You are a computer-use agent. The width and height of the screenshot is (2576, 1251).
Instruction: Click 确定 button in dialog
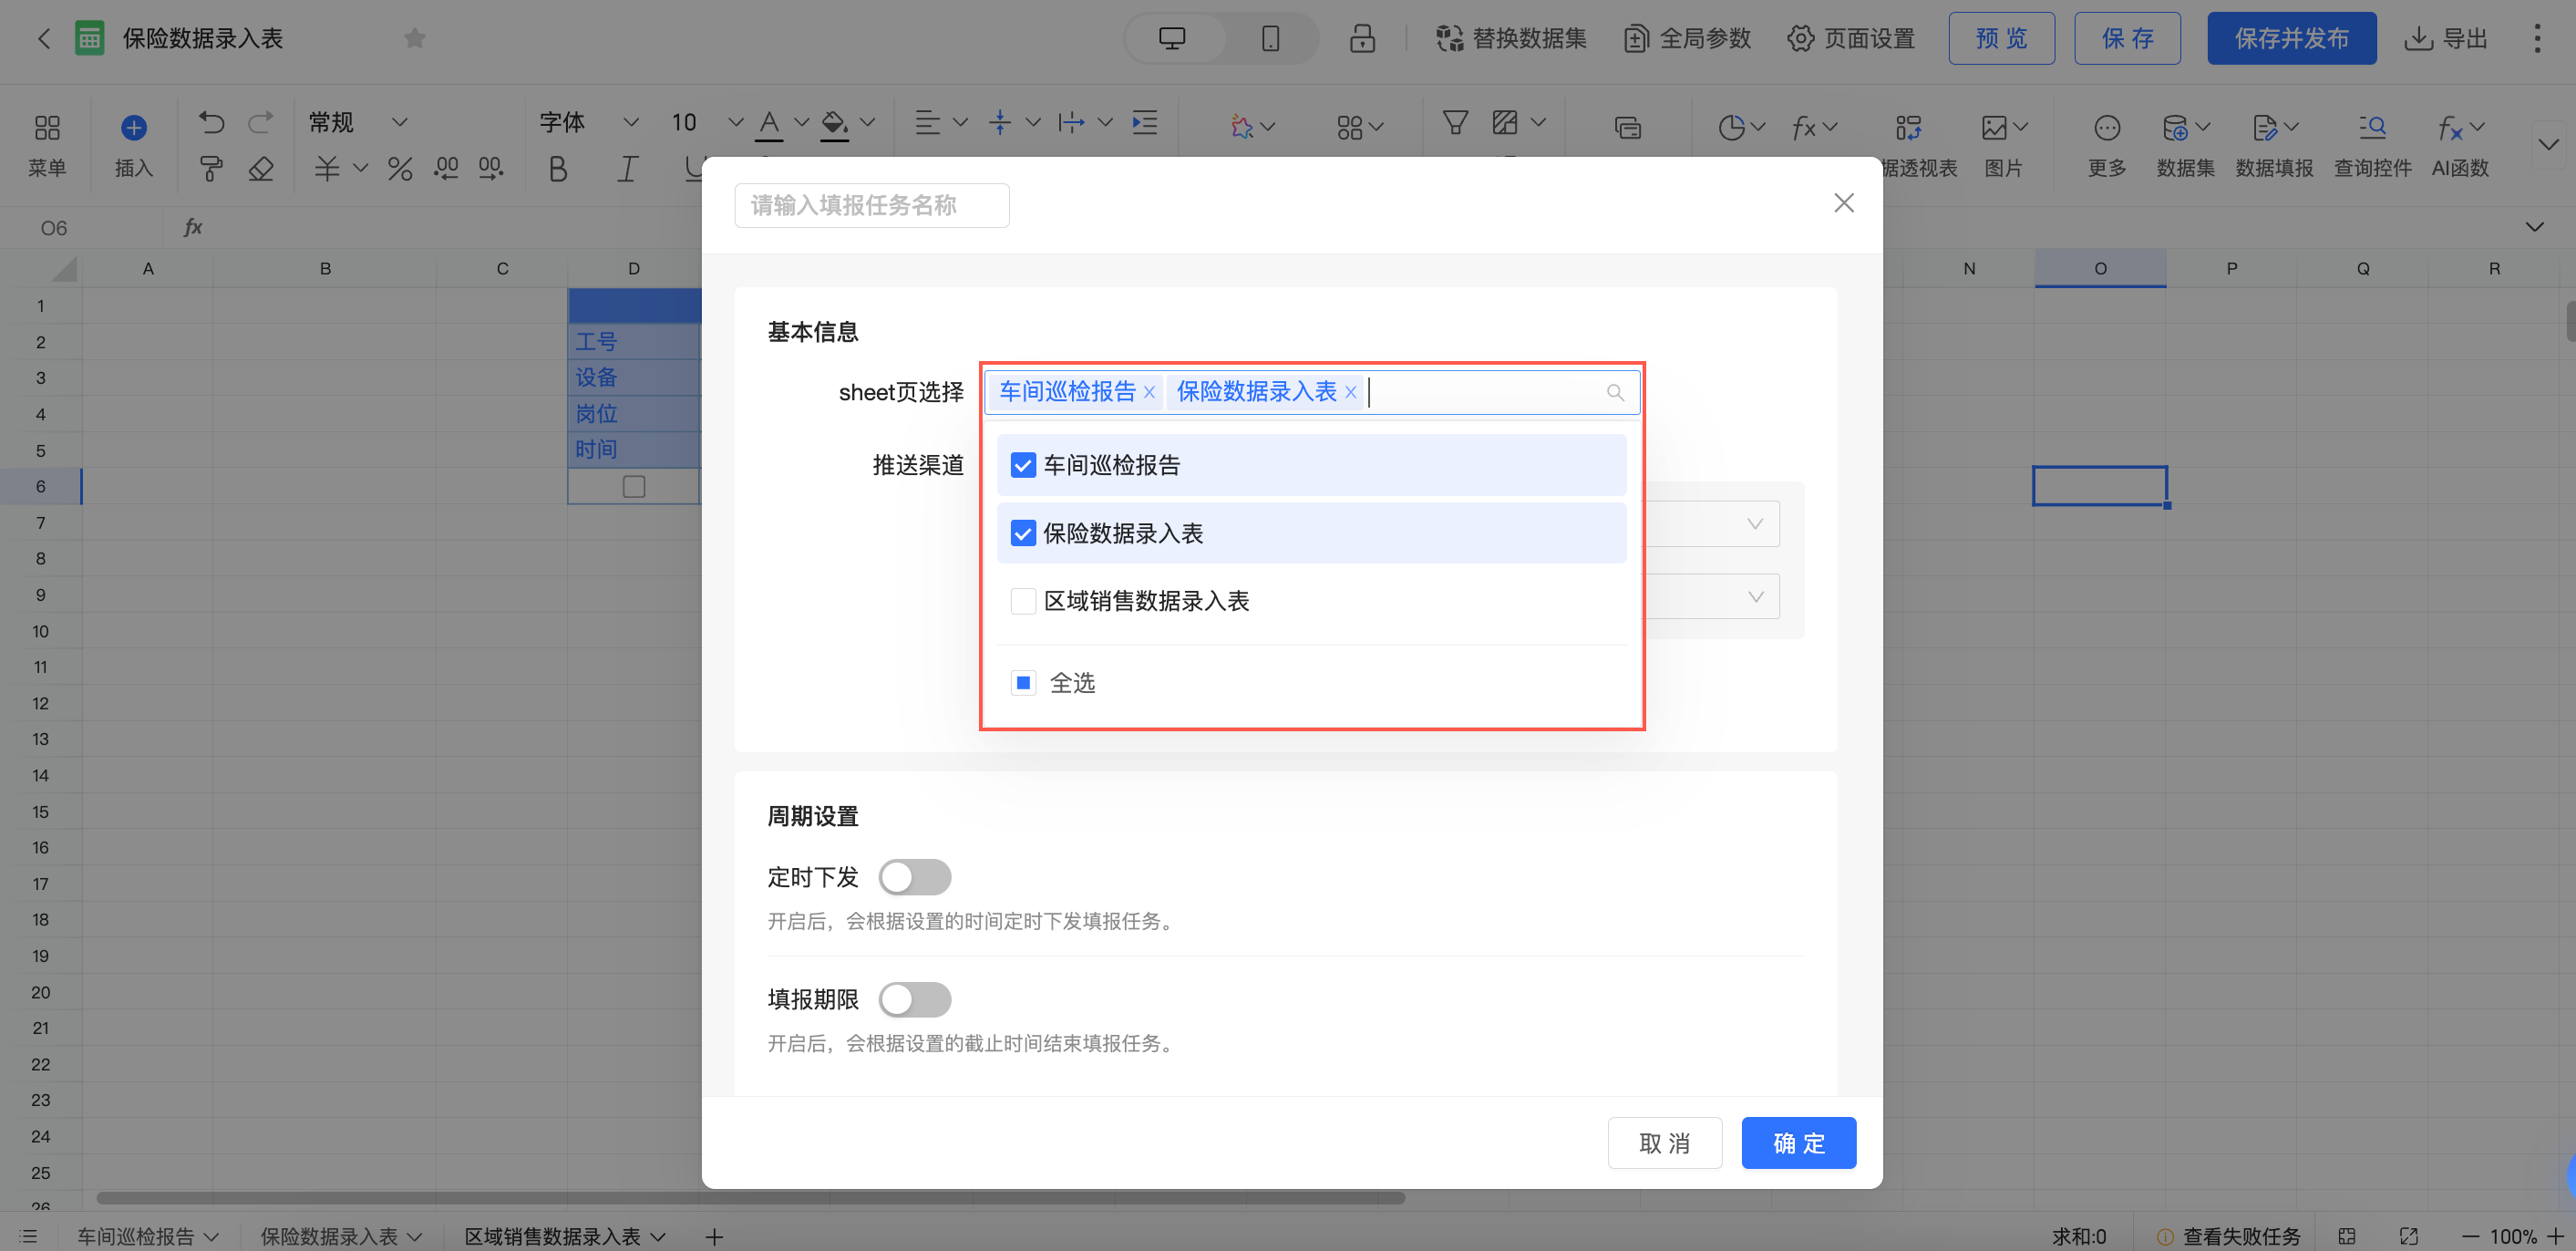[1798, 1143]
